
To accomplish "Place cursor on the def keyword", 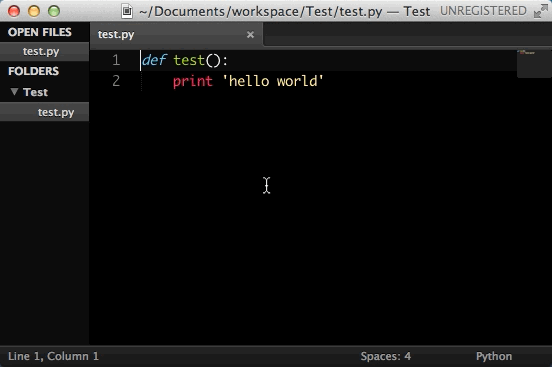I will pyautogui.click(x=154, y=60).
